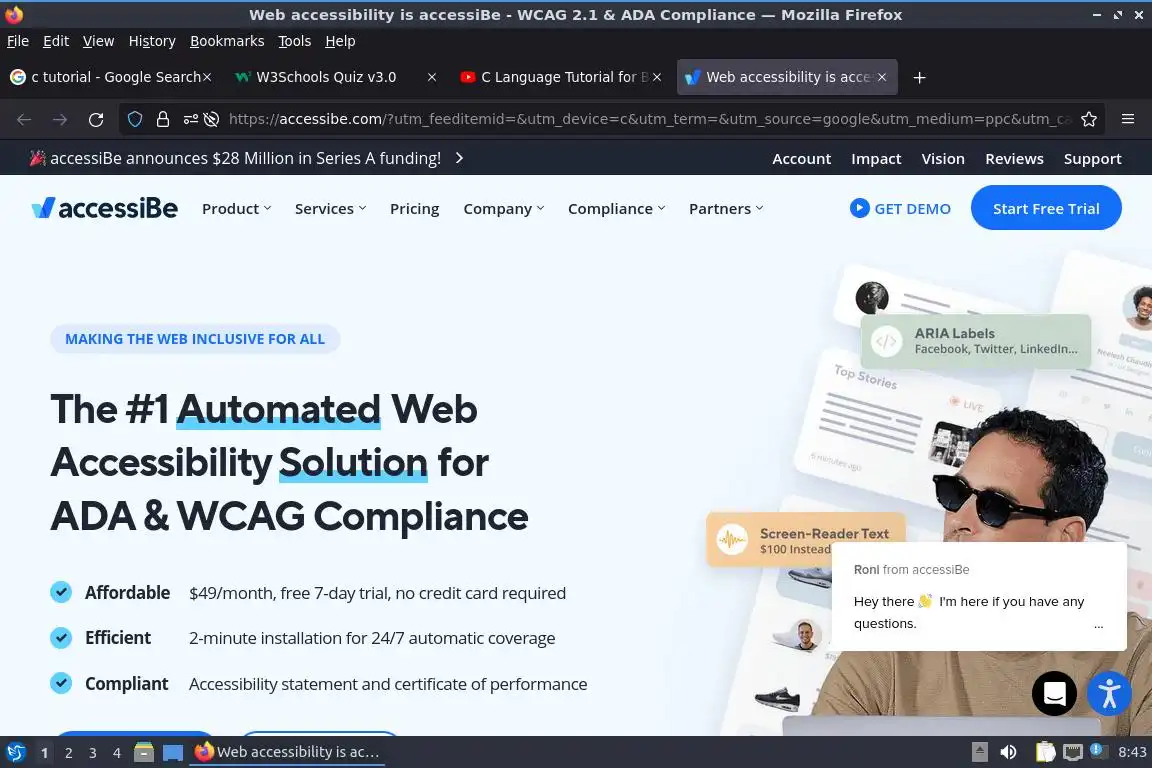Open the chat messenger launcher icon
Screen dimensions: 1152x768
1054,693
